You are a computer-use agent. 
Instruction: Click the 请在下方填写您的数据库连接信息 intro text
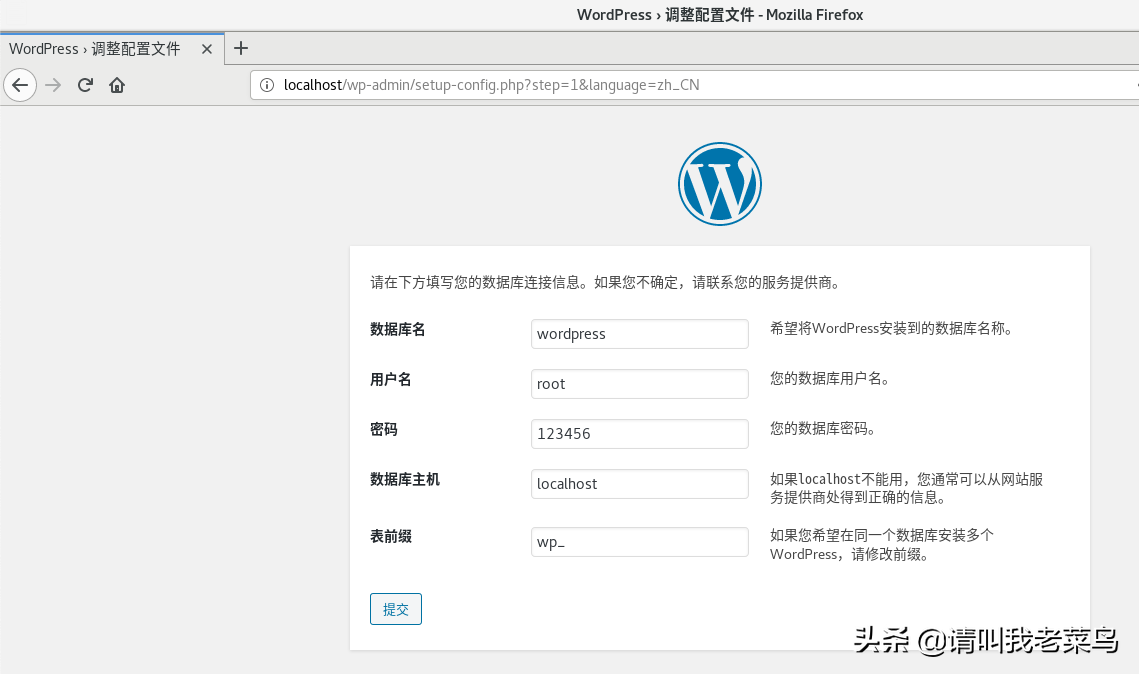tap(606, 283)
